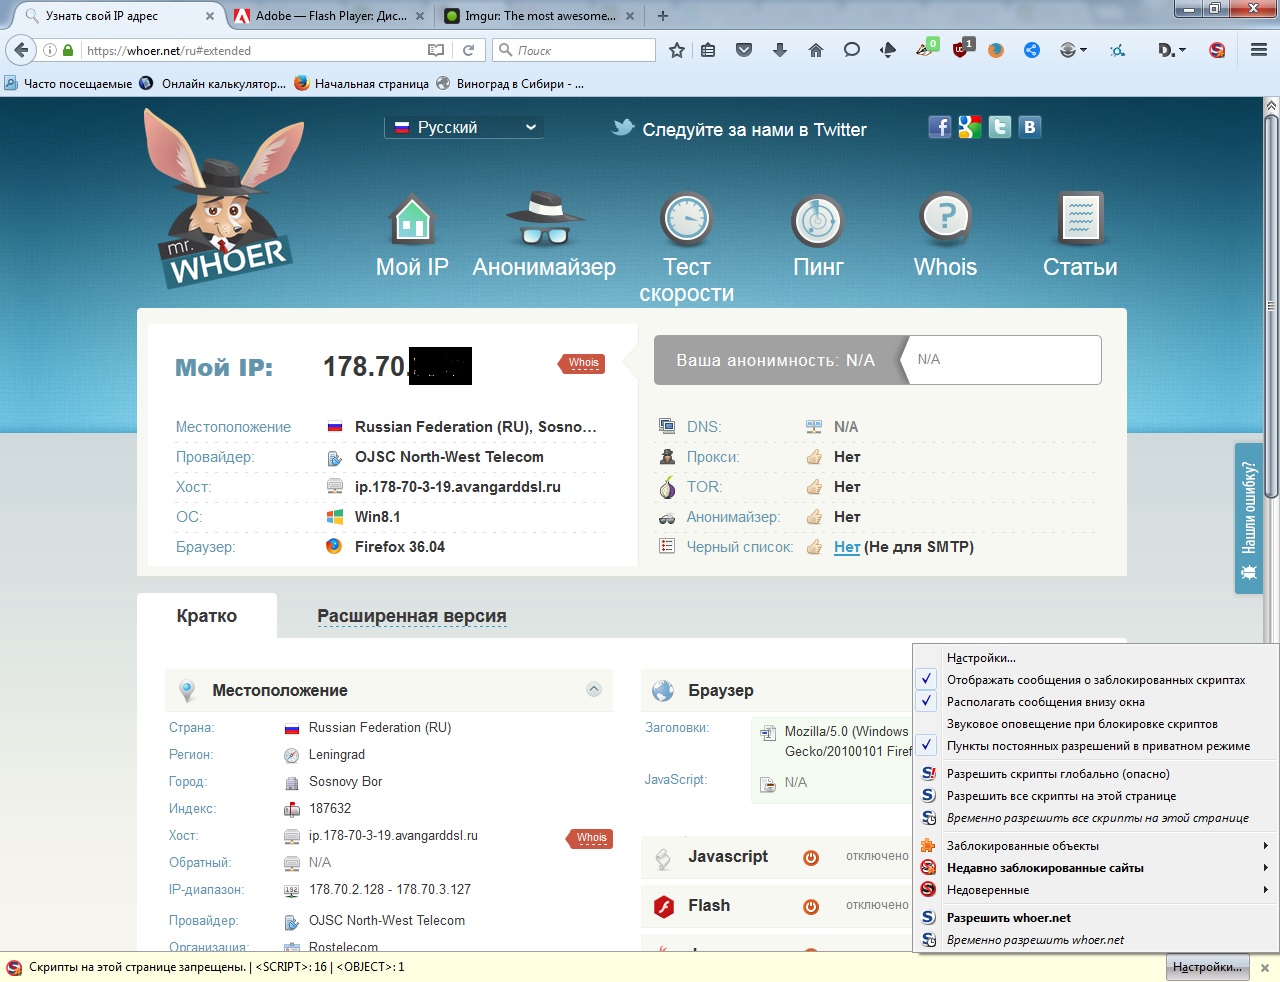Select Настройки... in NoScript menu
This screenshot has height=982, width=1280.
pyautogui.click(x=1096, y=658)
